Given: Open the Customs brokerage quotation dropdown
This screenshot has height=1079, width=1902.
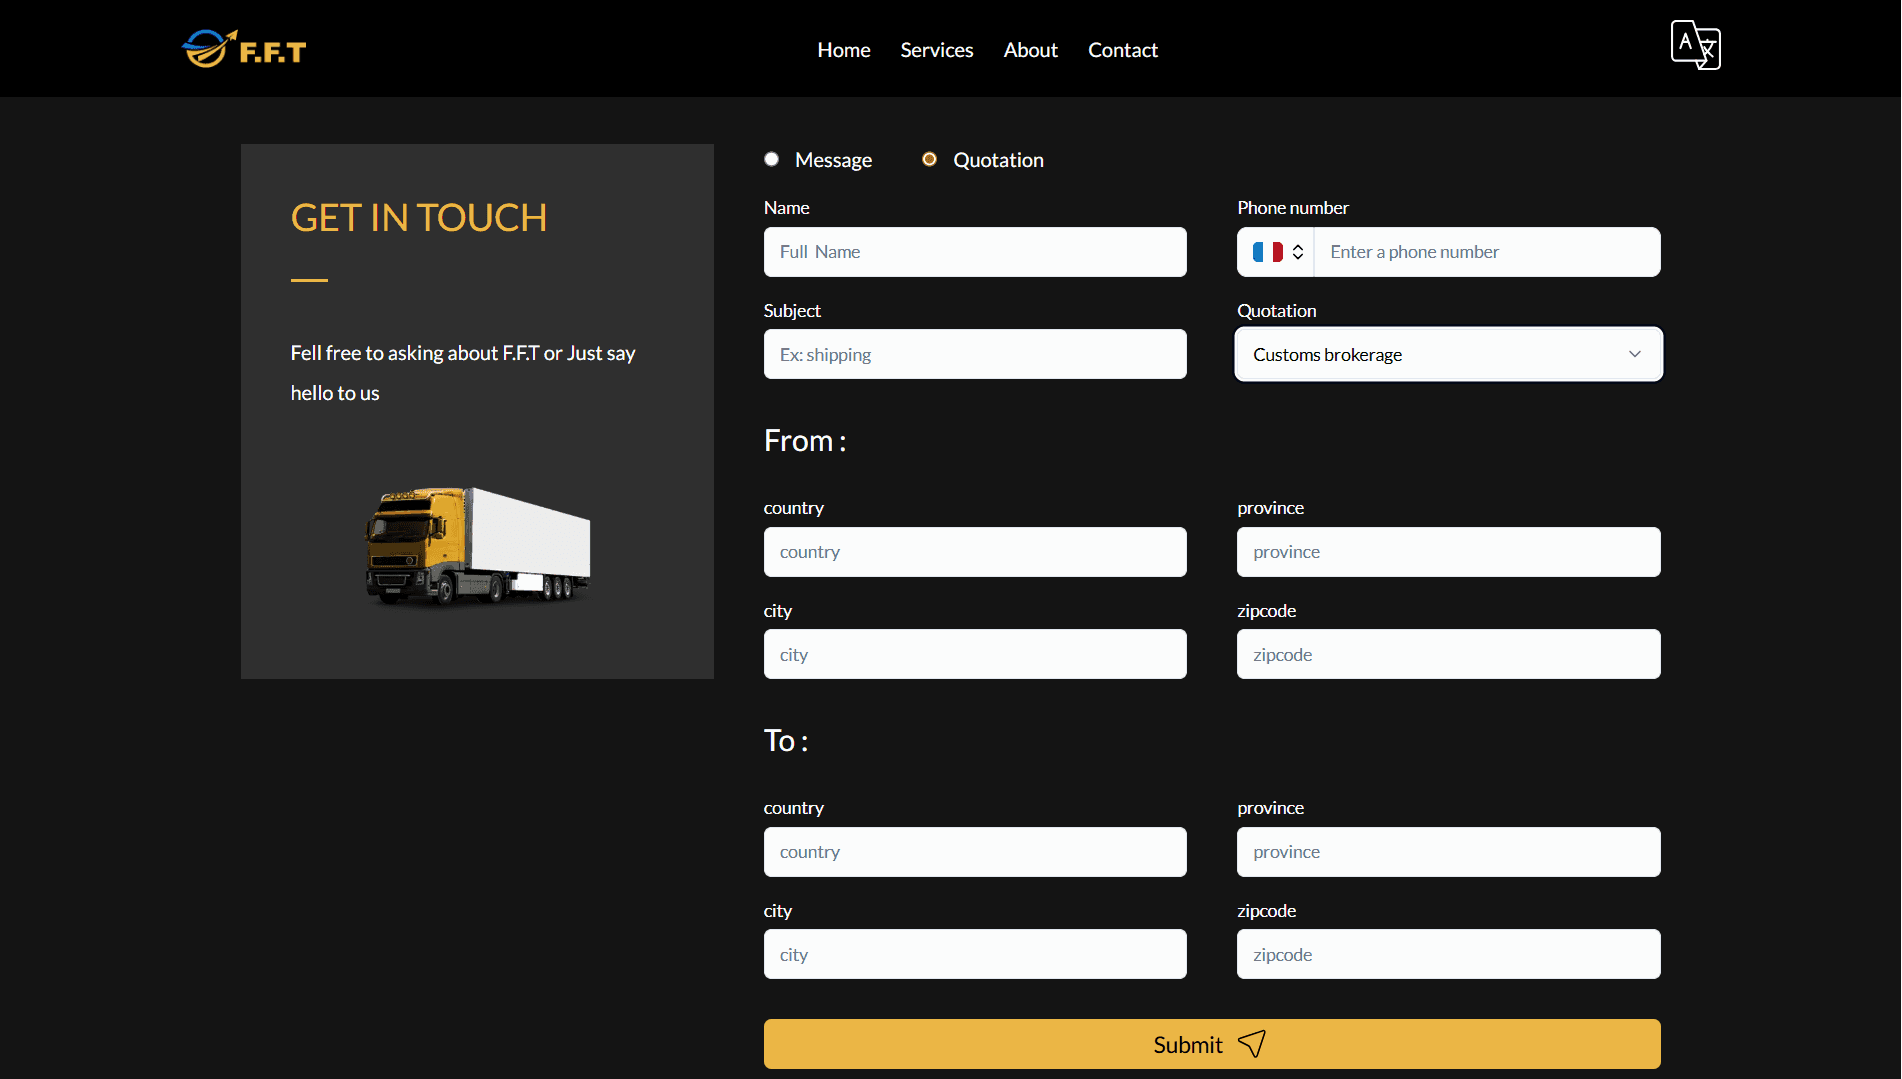Looking at the screenshot, I should [1448, 355].
